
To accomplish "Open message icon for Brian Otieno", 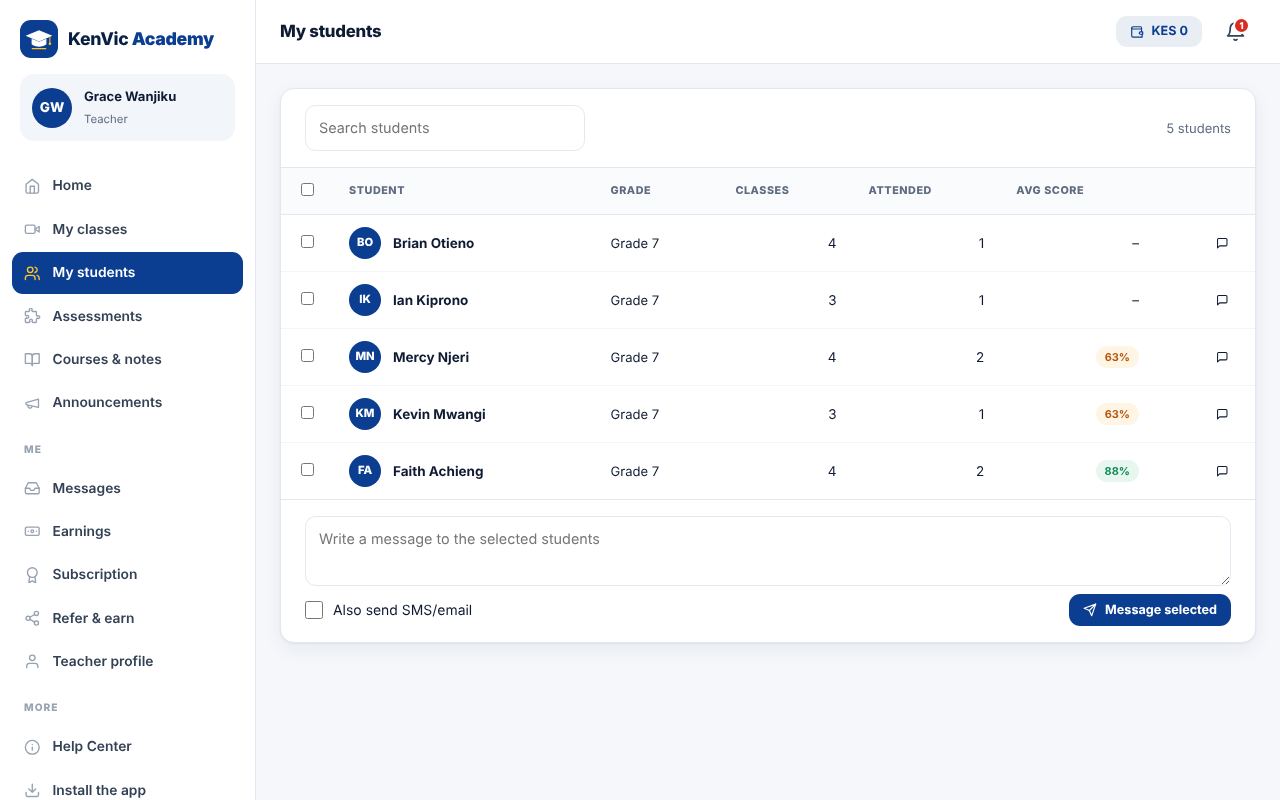I will point(1222,243).
